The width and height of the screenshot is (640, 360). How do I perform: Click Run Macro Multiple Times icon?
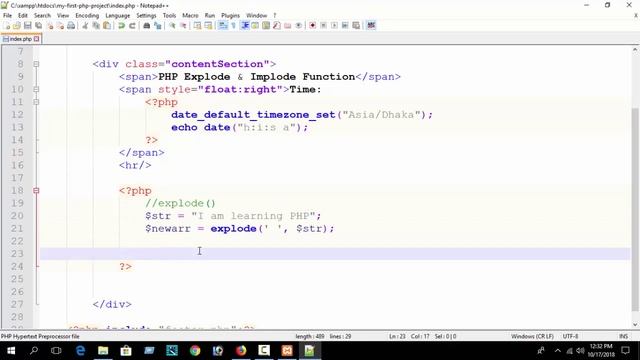click(345, 26)
